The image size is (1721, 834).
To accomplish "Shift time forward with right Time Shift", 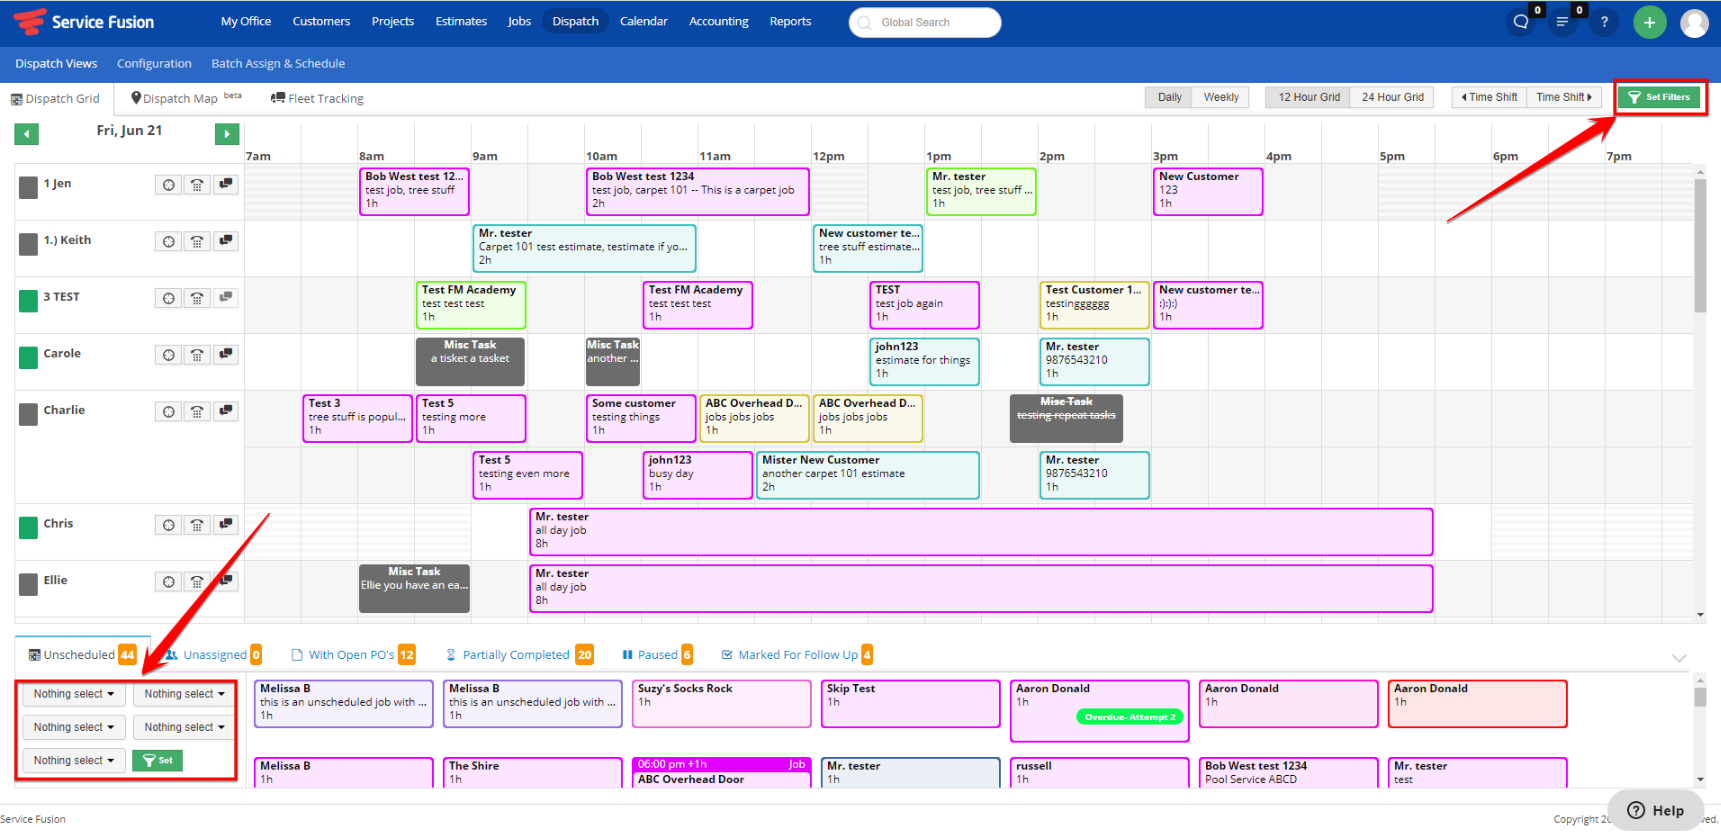I will [1564, 97].
